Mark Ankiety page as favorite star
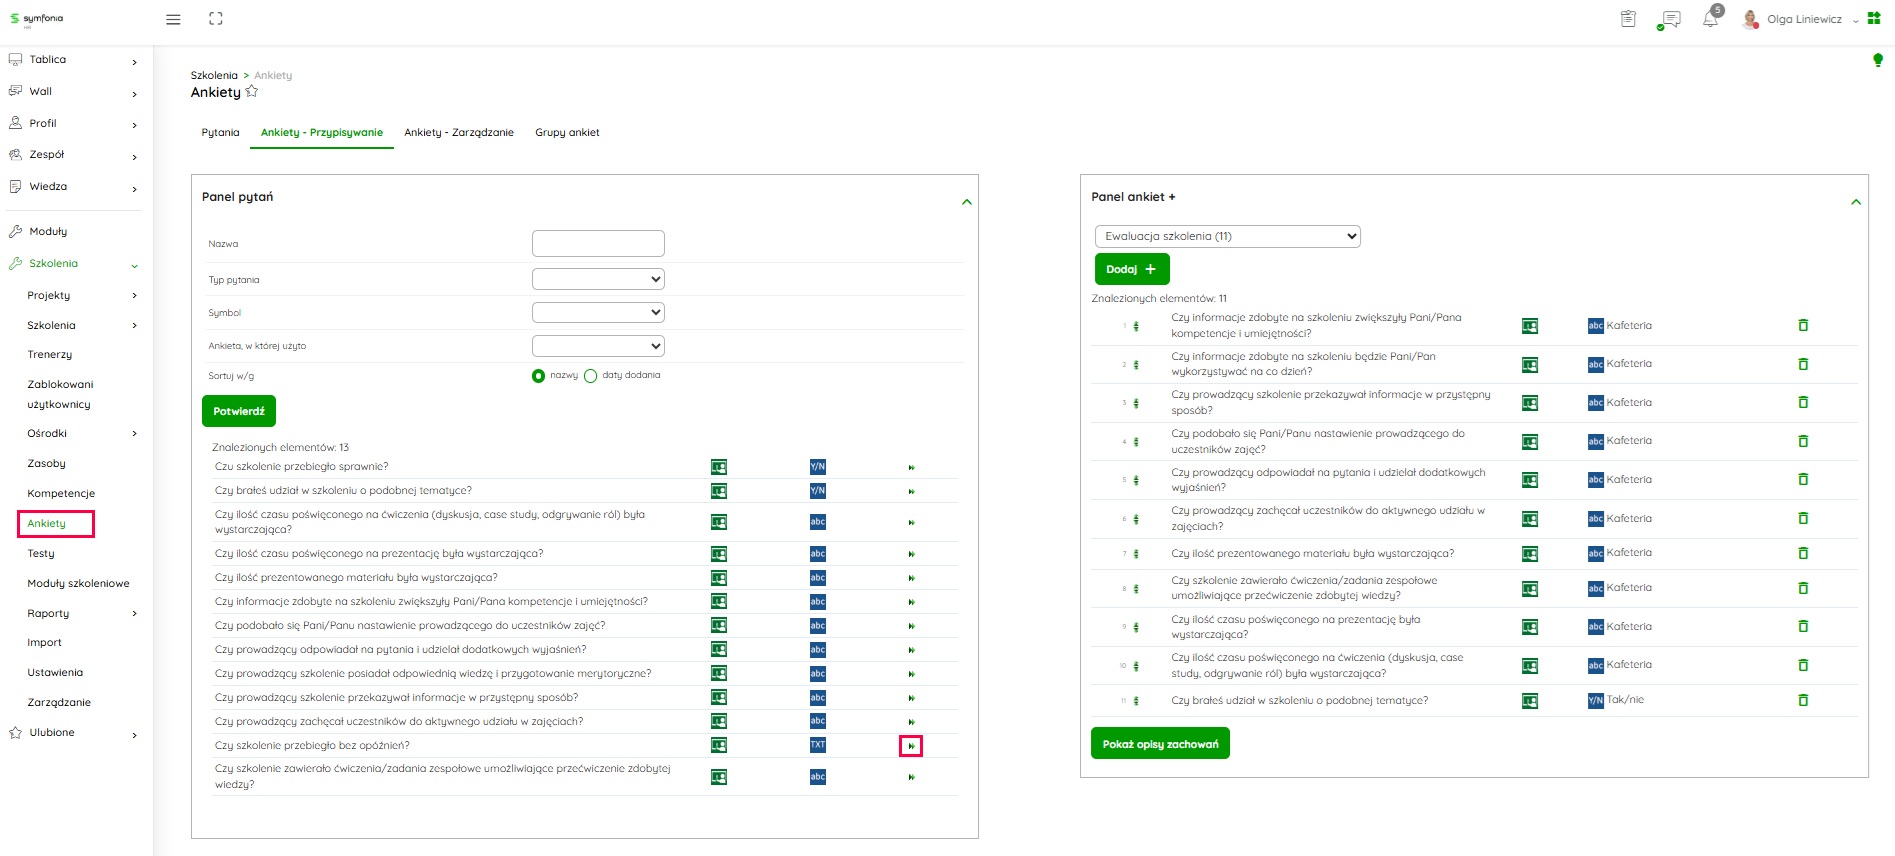The image size is (1895, 856). coord(252,92)
